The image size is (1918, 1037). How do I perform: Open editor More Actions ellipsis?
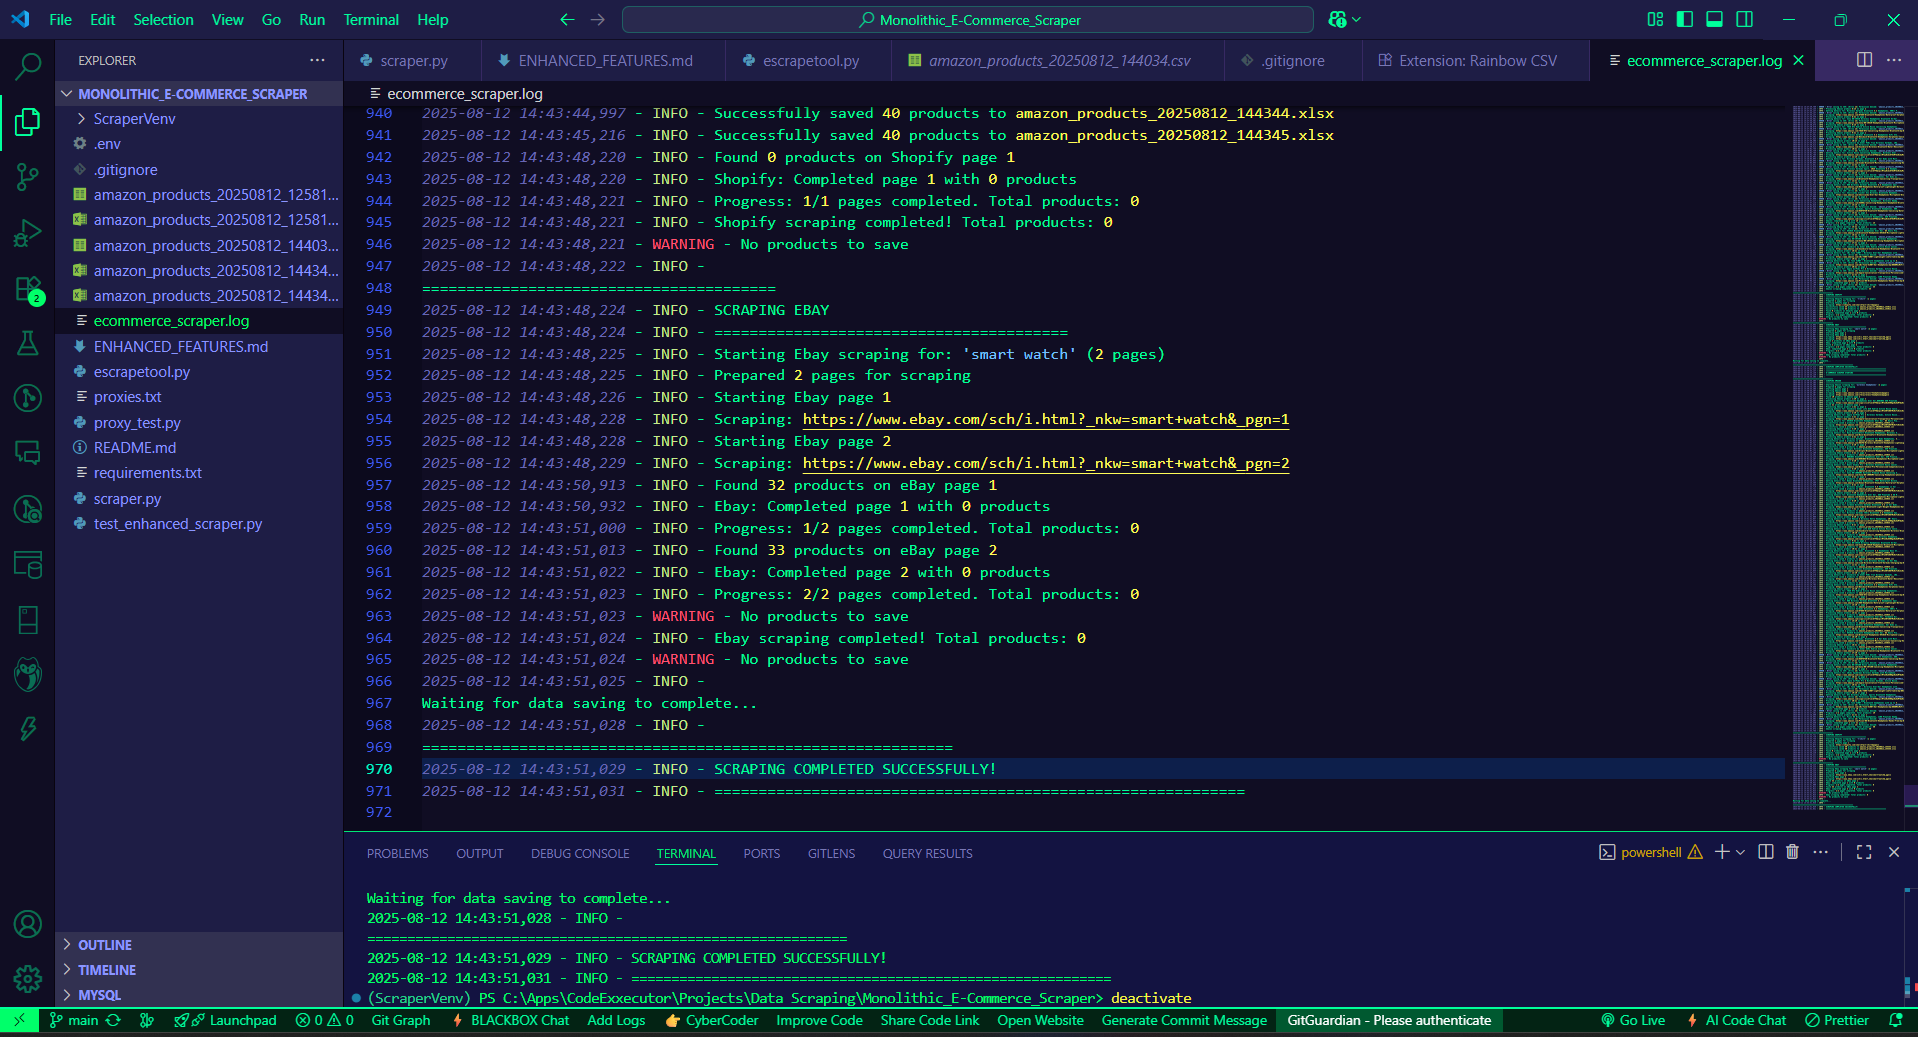[x=1894, y=60]
